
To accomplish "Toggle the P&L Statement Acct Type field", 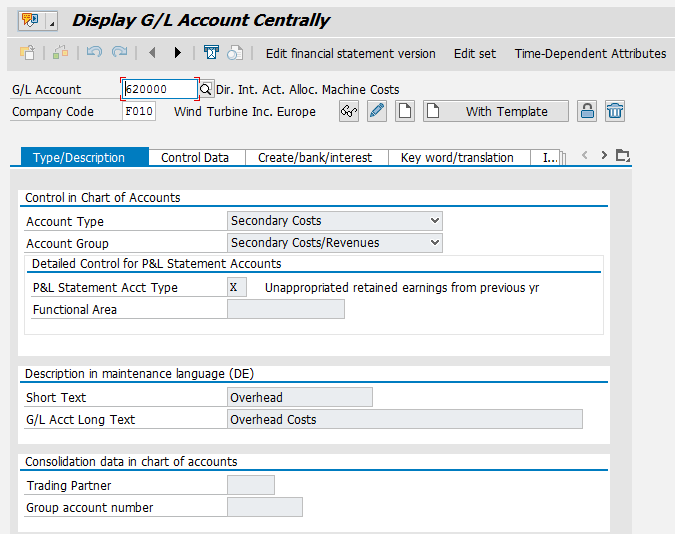I will (237, 288).
